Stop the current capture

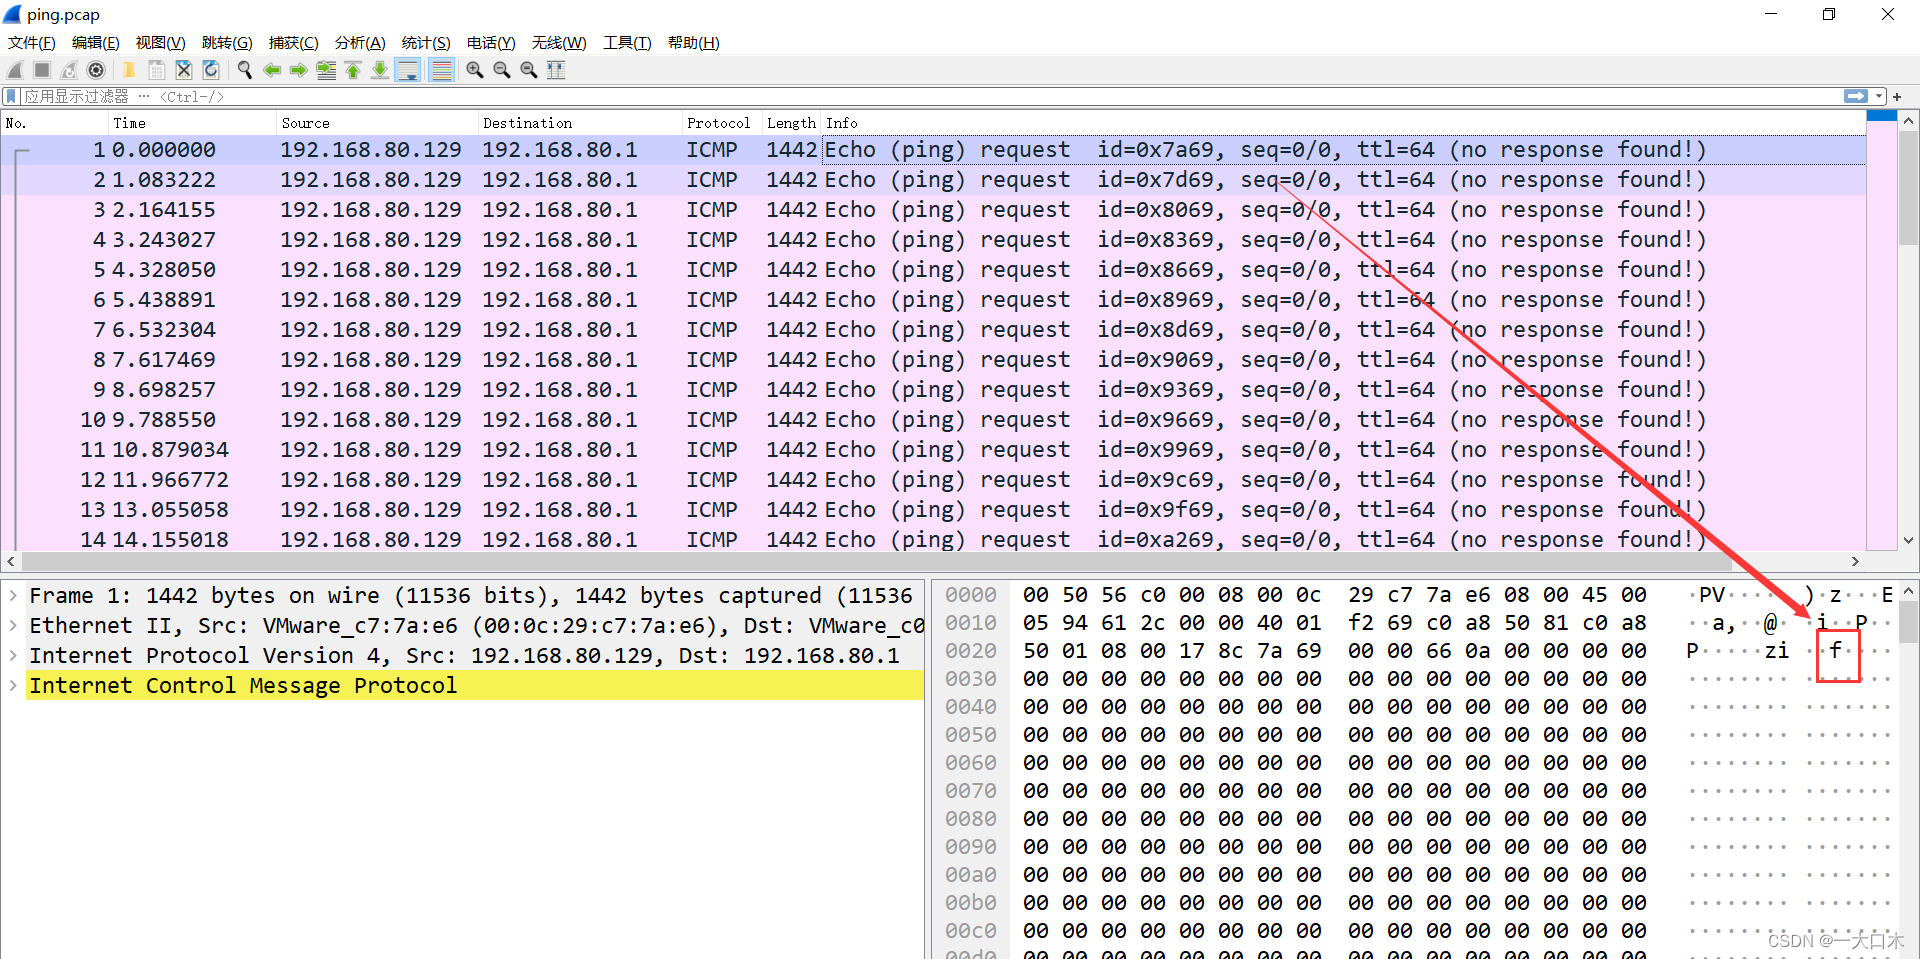click(x=41, y=69)
